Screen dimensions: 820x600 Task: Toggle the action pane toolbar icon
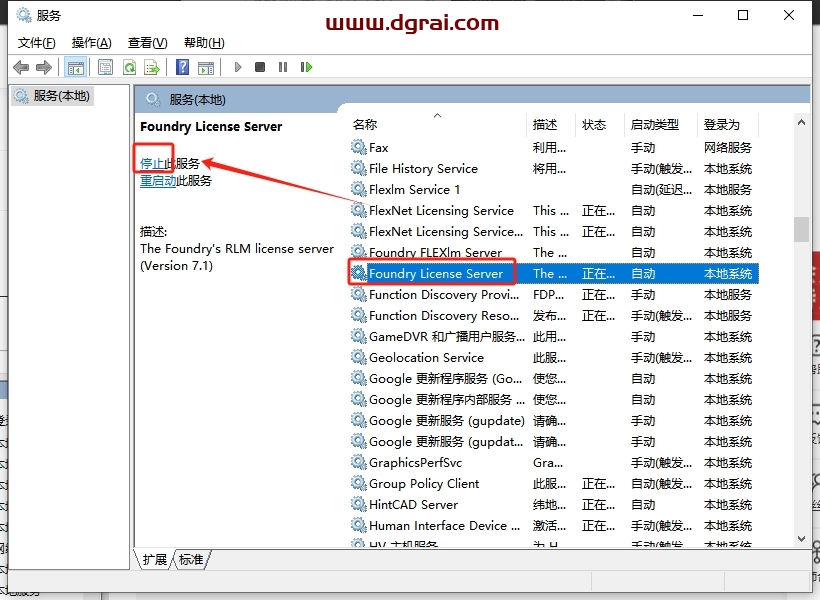206,67
